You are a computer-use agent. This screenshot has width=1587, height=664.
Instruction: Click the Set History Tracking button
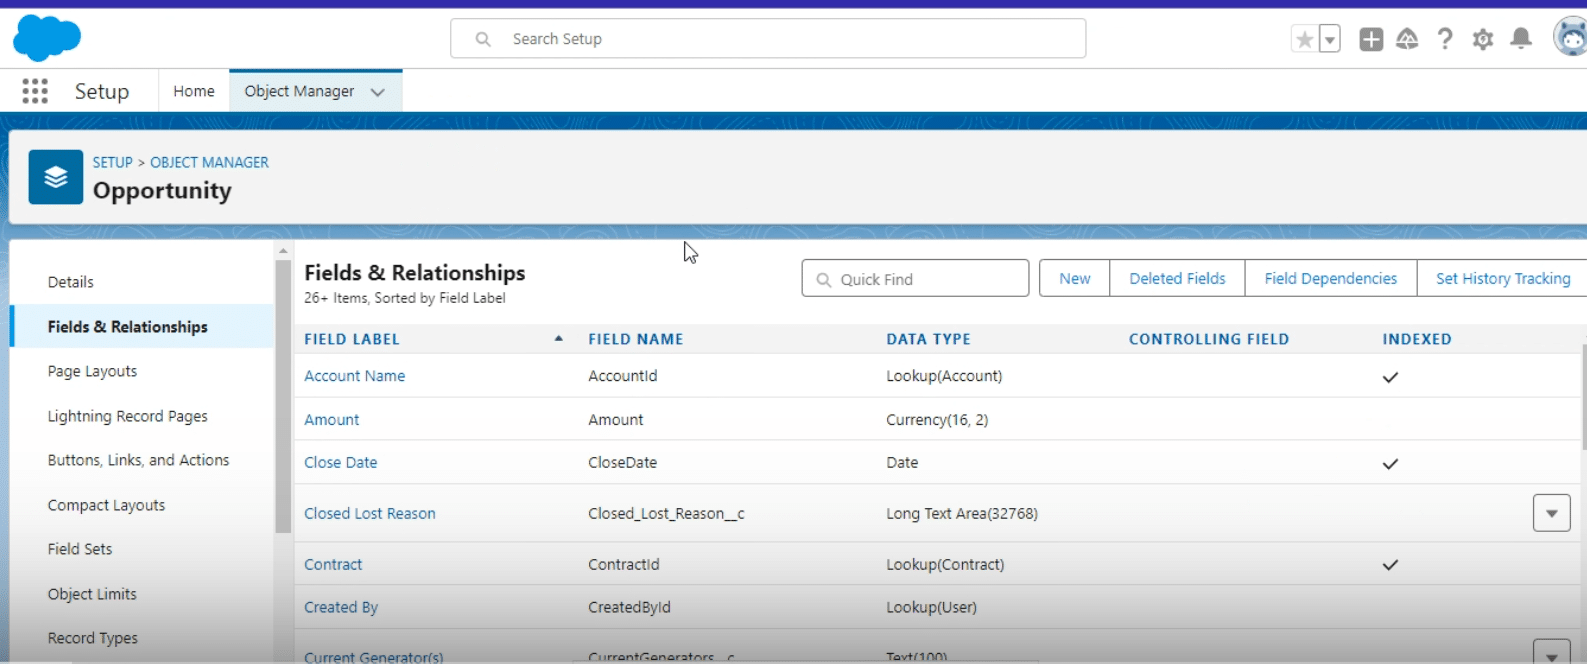pyautogui.click(x=1502, y=278)
